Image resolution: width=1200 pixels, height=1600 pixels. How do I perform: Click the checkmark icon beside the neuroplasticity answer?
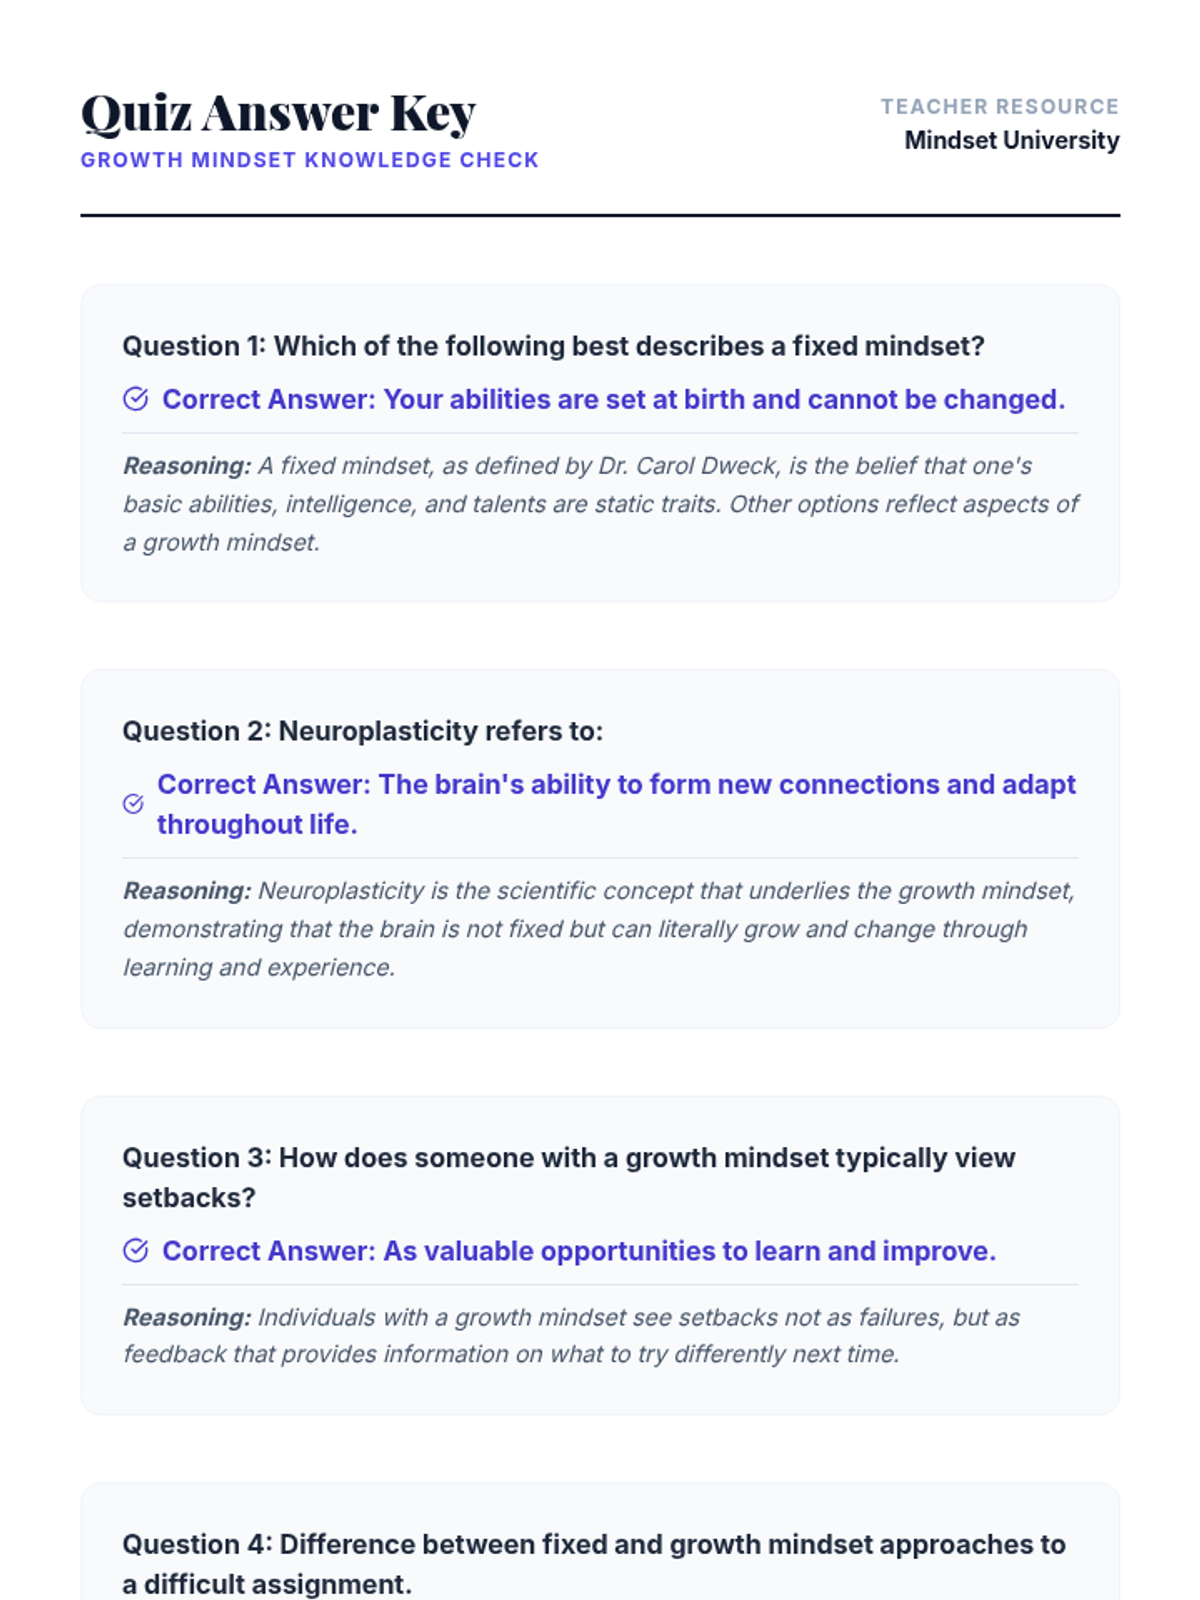click(x=133, y=804)
